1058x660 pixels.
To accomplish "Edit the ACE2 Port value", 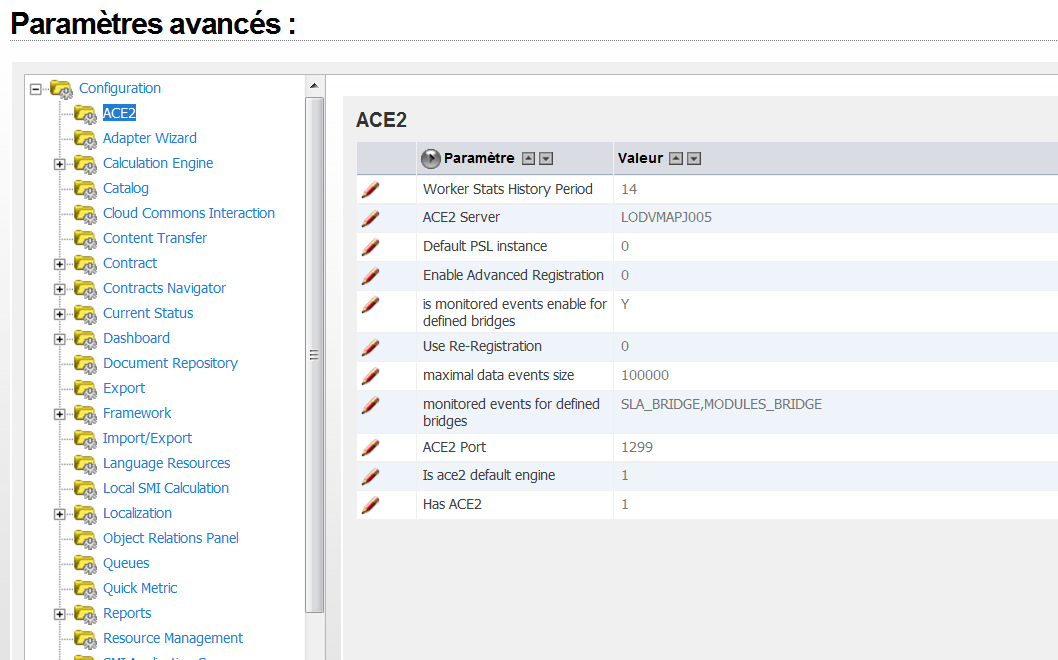I will (370, 447).
